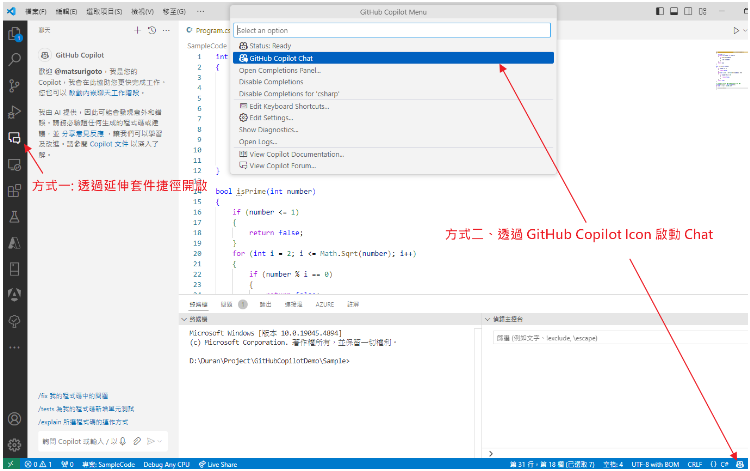Screen dimensions: 750x471
Task: Choose Disable Completions option
Action: point(393,82)
